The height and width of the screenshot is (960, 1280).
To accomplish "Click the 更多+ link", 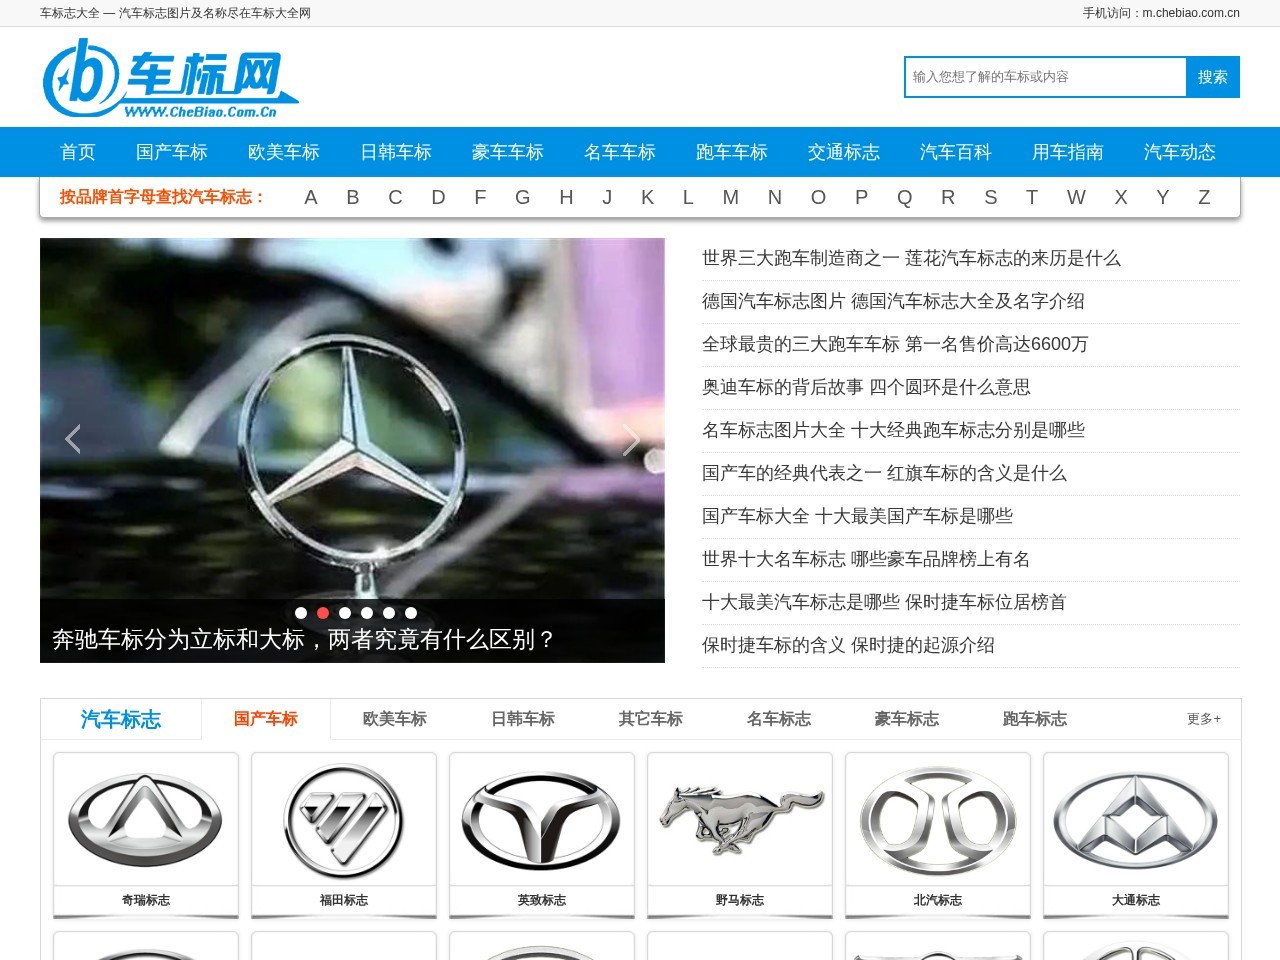I will [1204, 719].
